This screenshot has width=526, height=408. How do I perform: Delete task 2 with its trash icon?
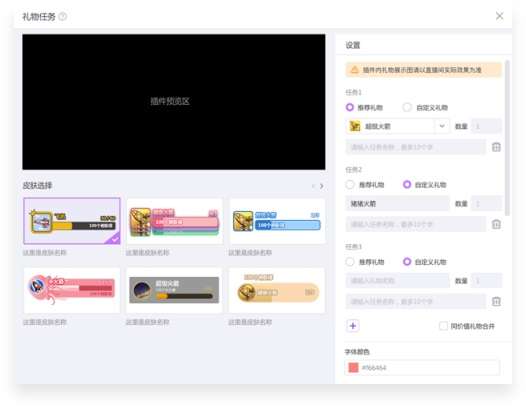coord(496,224)
